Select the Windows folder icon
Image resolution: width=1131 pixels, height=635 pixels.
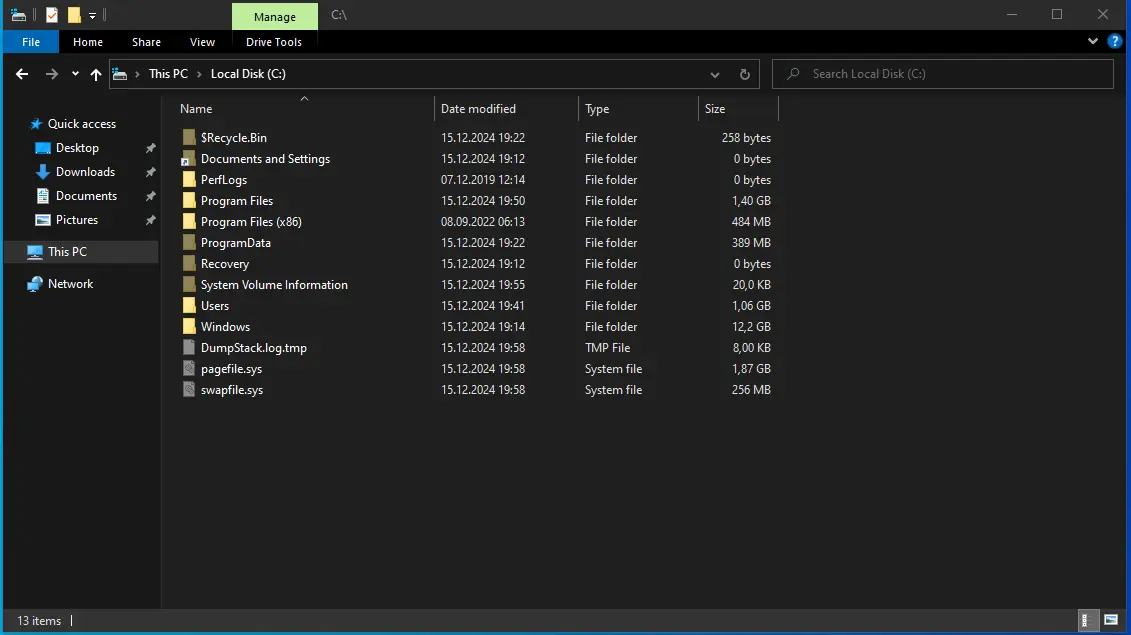click(x=189, y=326)
